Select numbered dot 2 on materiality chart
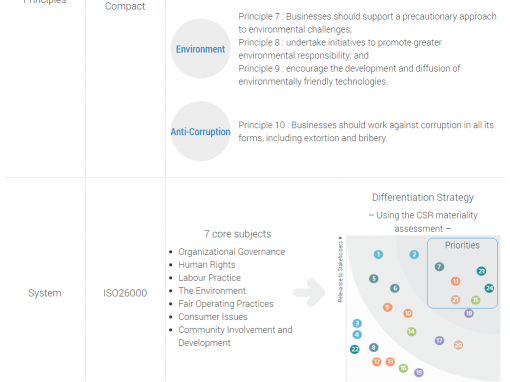 coord(414,255)
